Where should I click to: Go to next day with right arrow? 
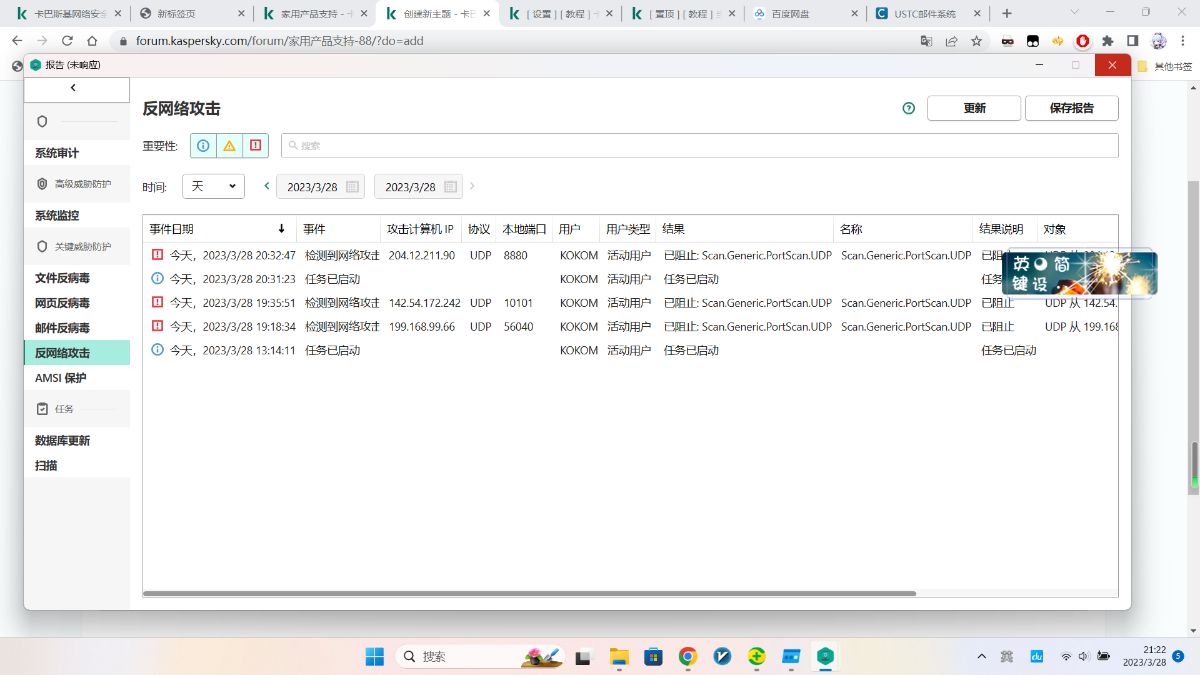[x=472, y=186]
